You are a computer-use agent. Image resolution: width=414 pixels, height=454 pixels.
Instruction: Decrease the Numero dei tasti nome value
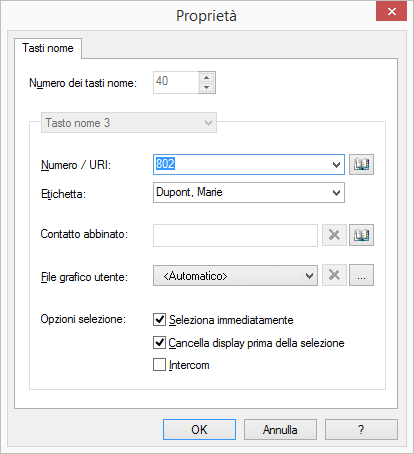[x=207, y=88]
